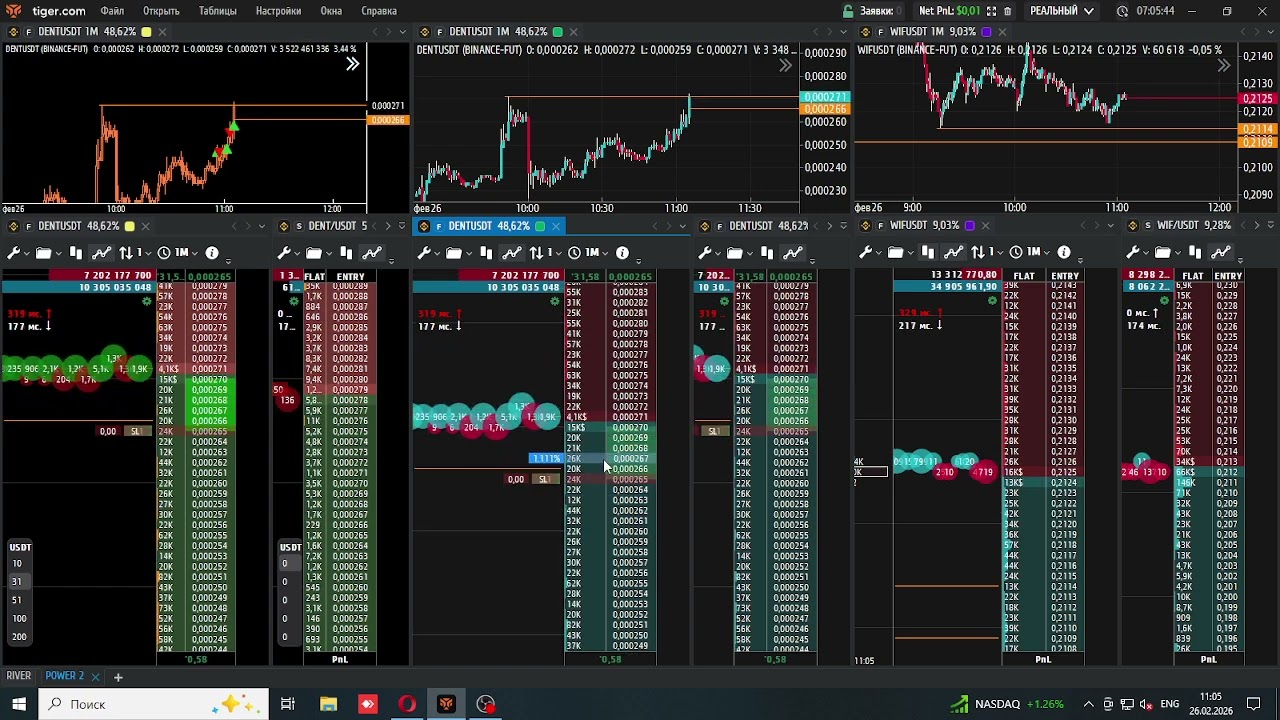
Task: Open folder icon in yellow DENTUSDT order book panel
Action: click(43, 253)
